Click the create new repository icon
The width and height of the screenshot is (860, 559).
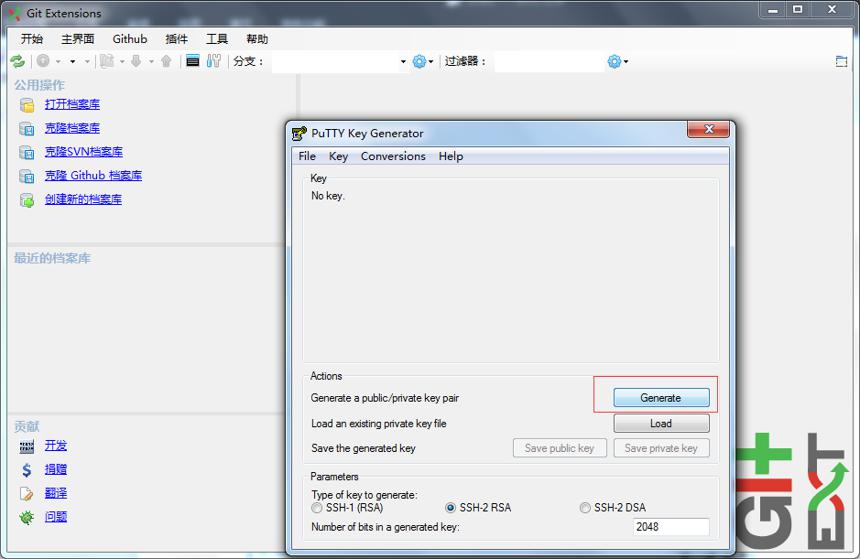point(27,200)
